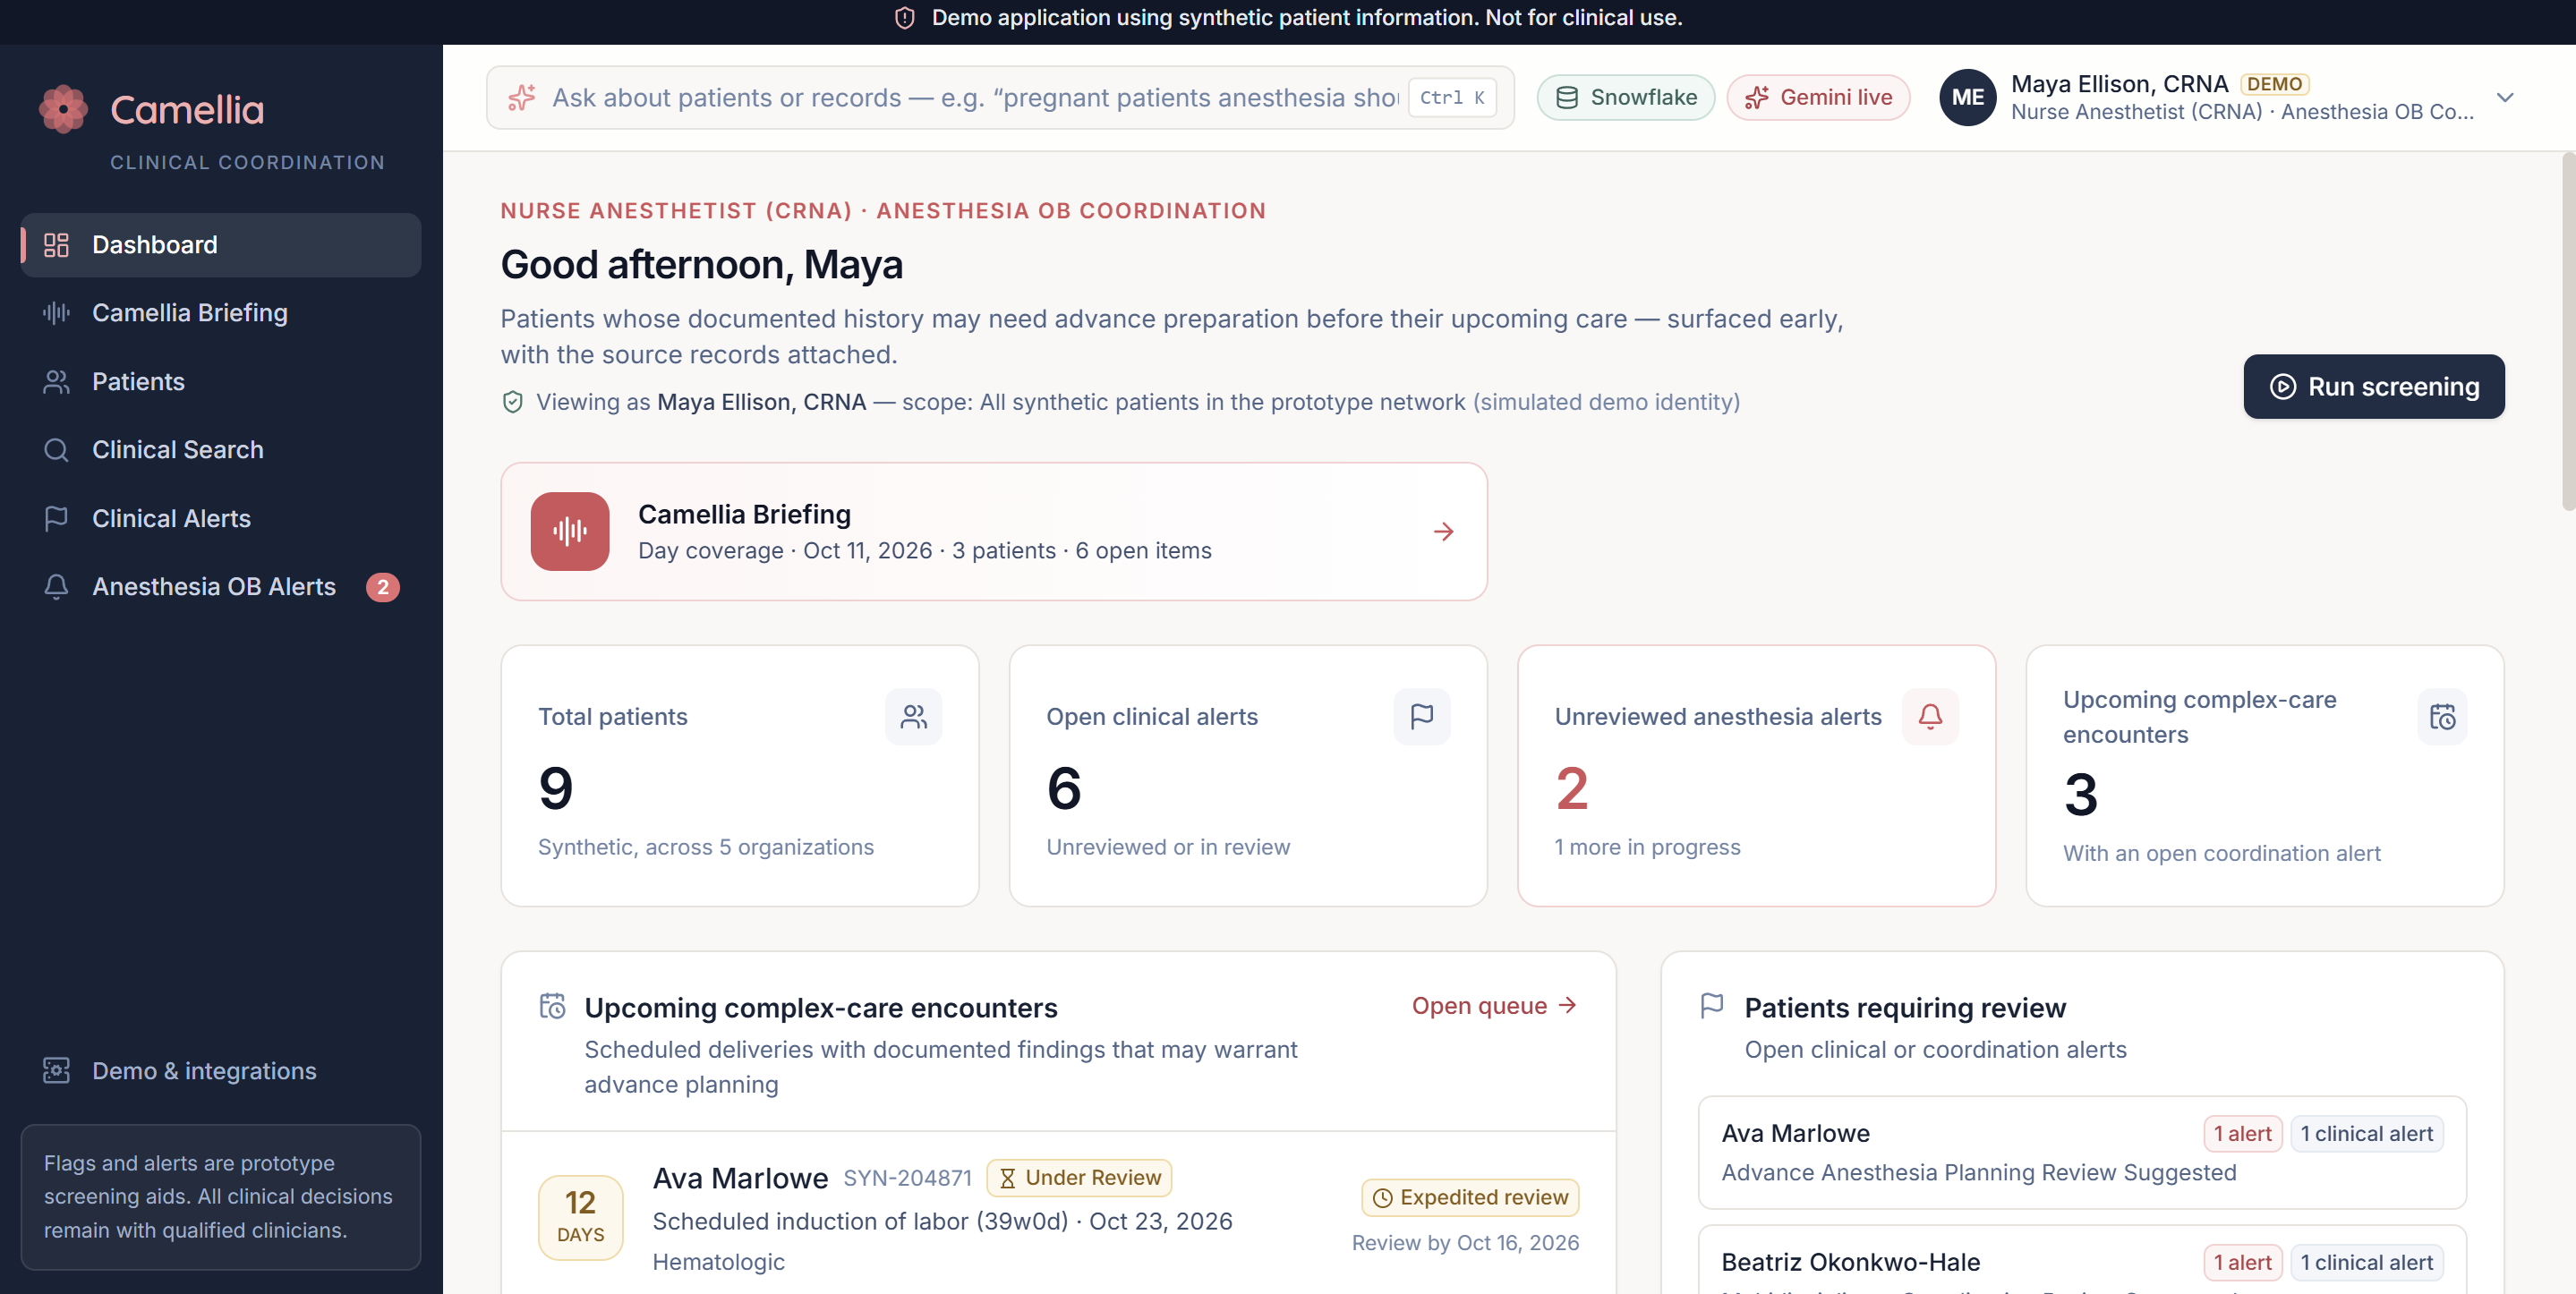2576x1294 pixels.
Task: Go to the Patients page
Action: [x=221, y=382]
